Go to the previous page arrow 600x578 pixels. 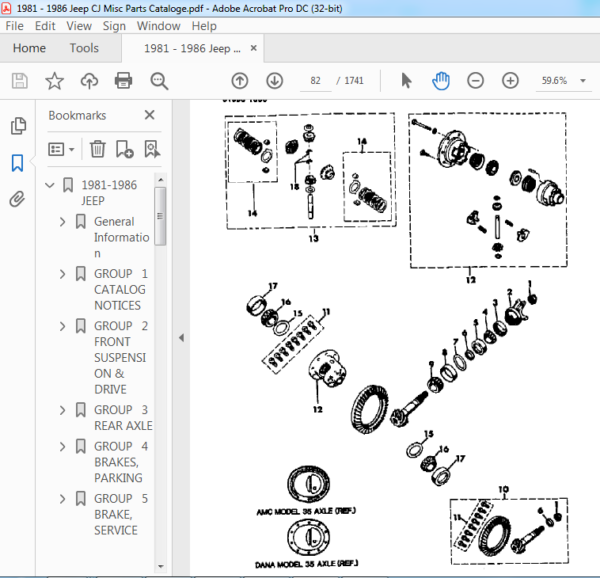pyautogui.click(x=240, y=81)
